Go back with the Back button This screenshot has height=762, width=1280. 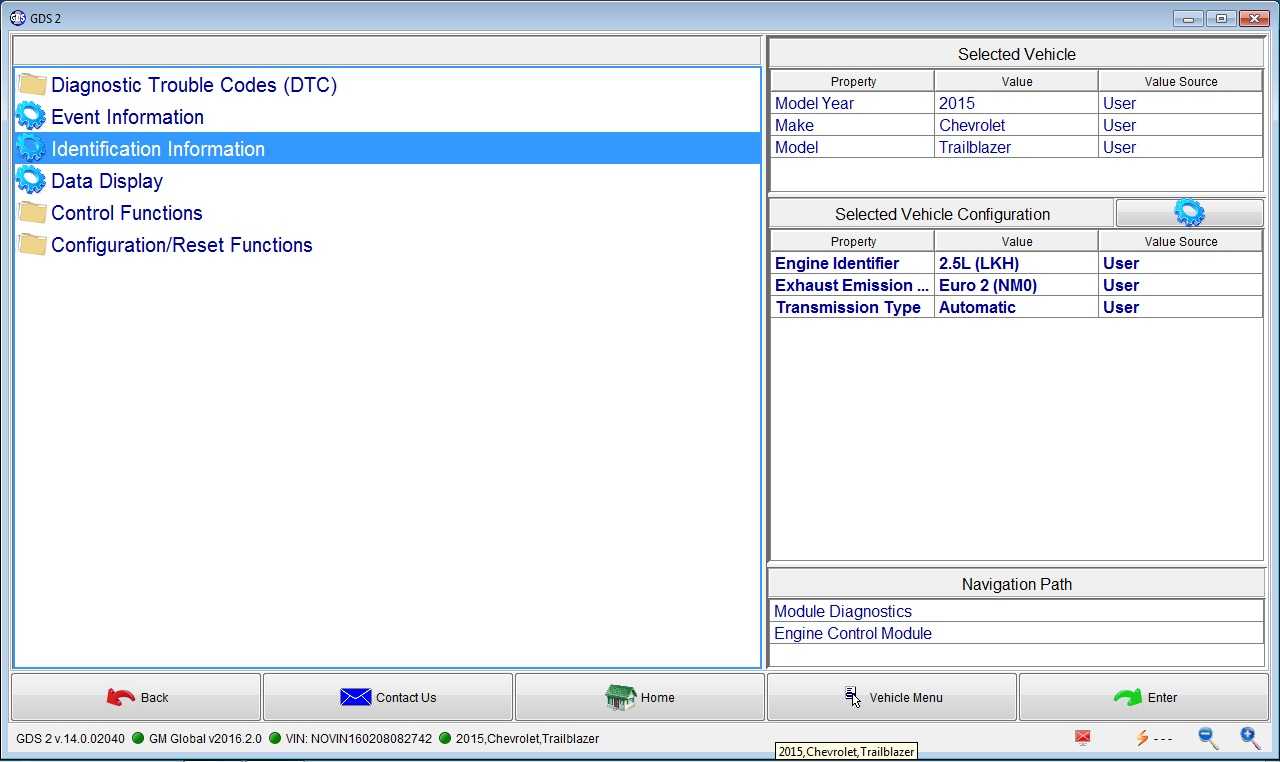pyautogui.click(x=136, y=697)
